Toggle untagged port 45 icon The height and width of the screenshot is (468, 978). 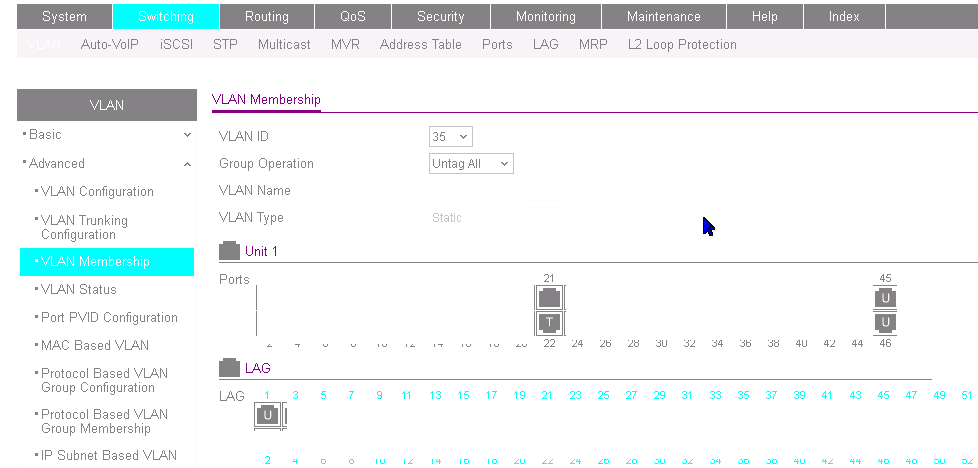click(885, 298)
